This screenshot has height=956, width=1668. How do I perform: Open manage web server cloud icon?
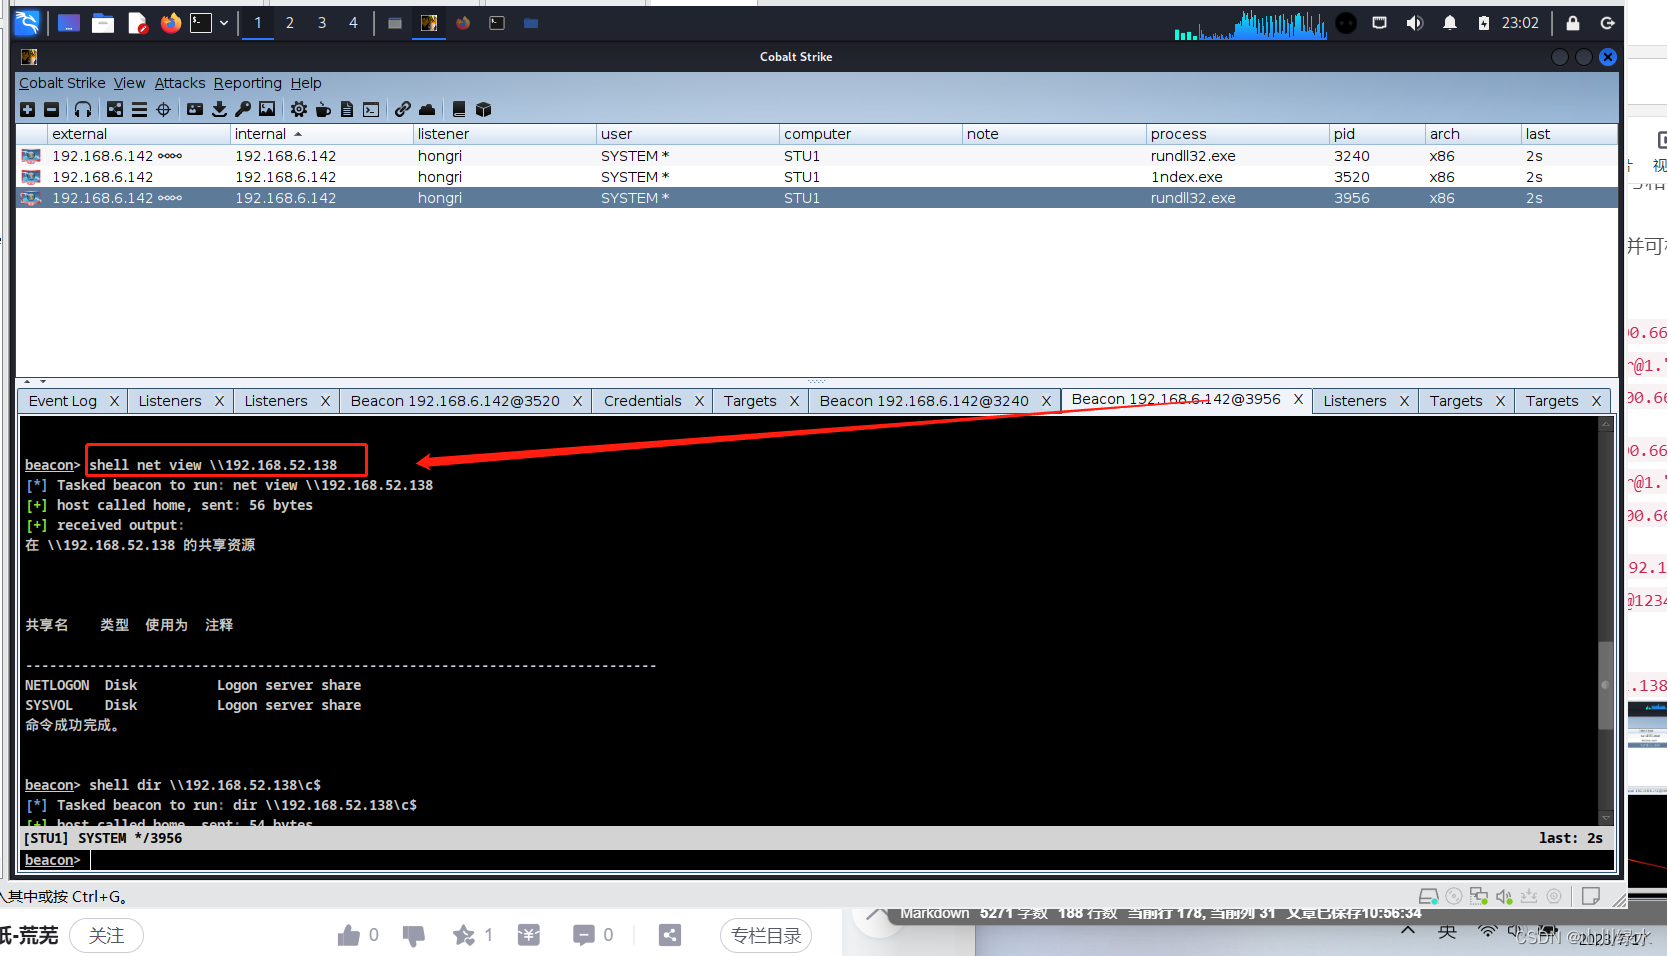click(x=427, y=109)
